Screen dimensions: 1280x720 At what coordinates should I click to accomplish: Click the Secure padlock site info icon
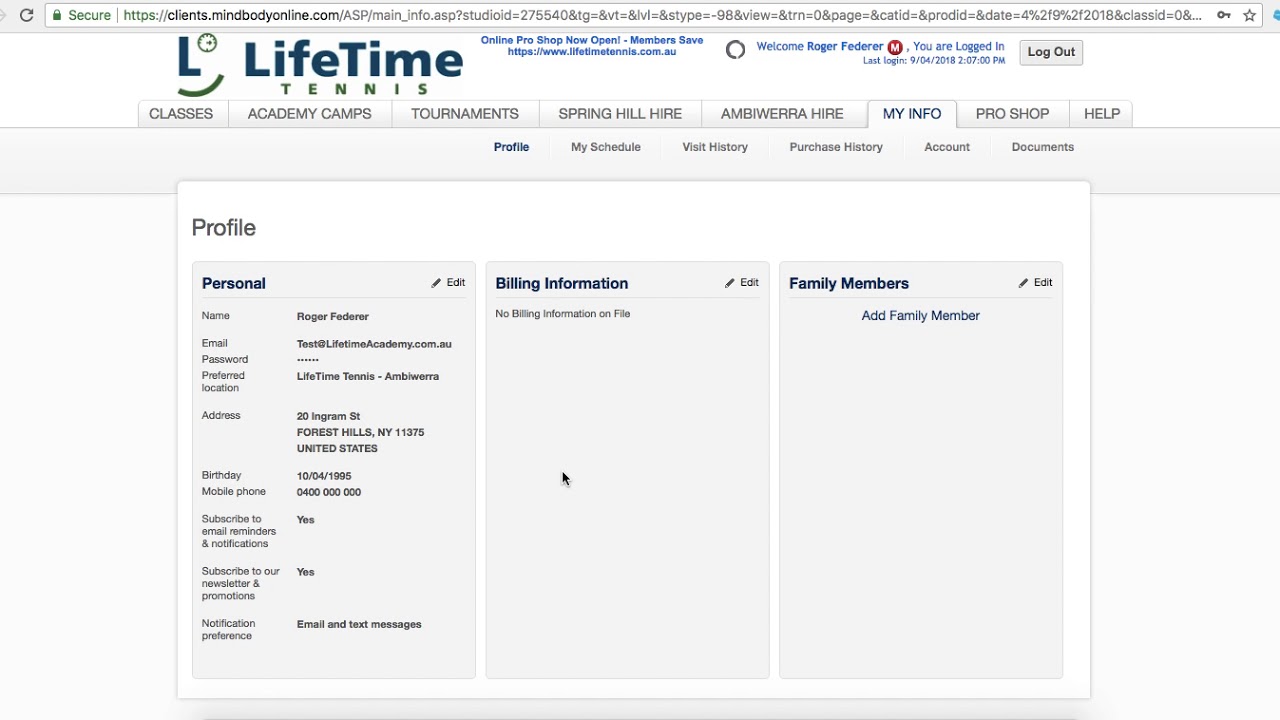click(x=57, y=15)
